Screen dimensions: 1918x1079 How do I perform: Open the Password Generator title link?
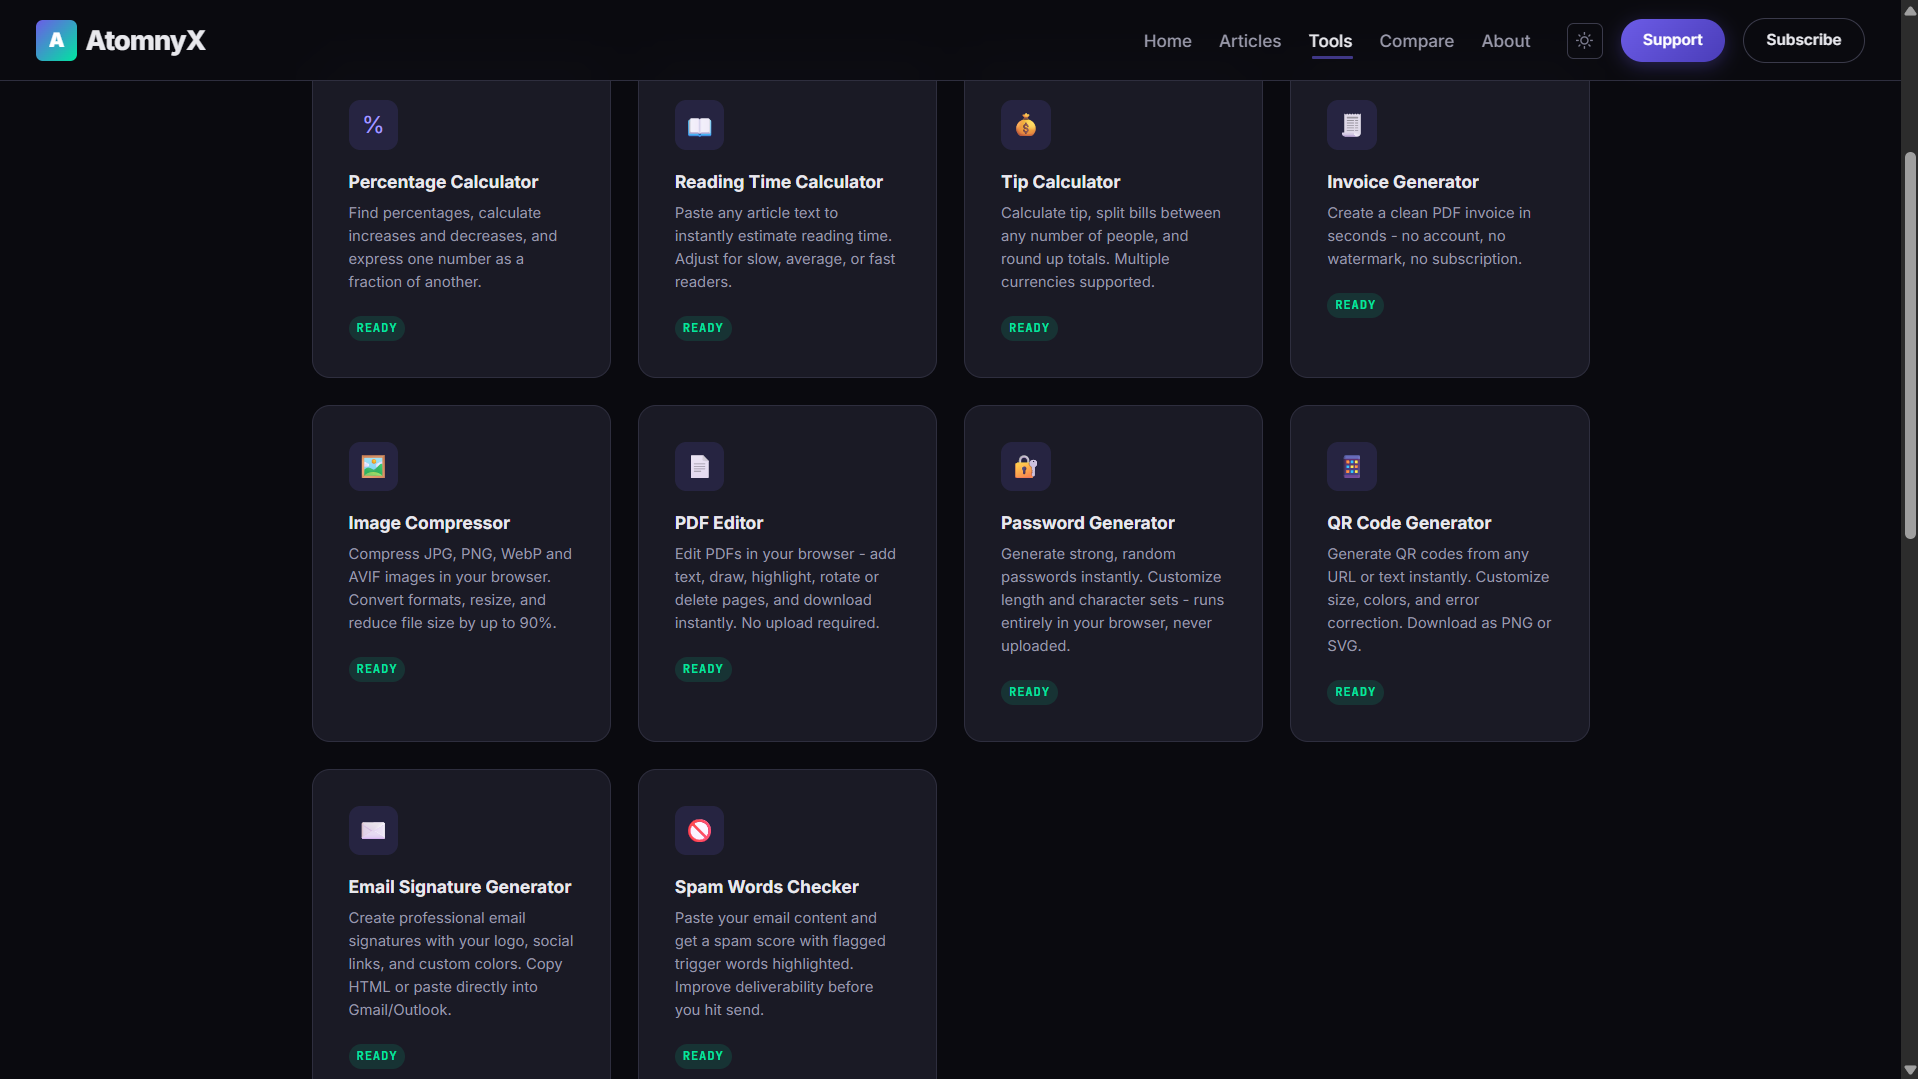pos(1087,523)
